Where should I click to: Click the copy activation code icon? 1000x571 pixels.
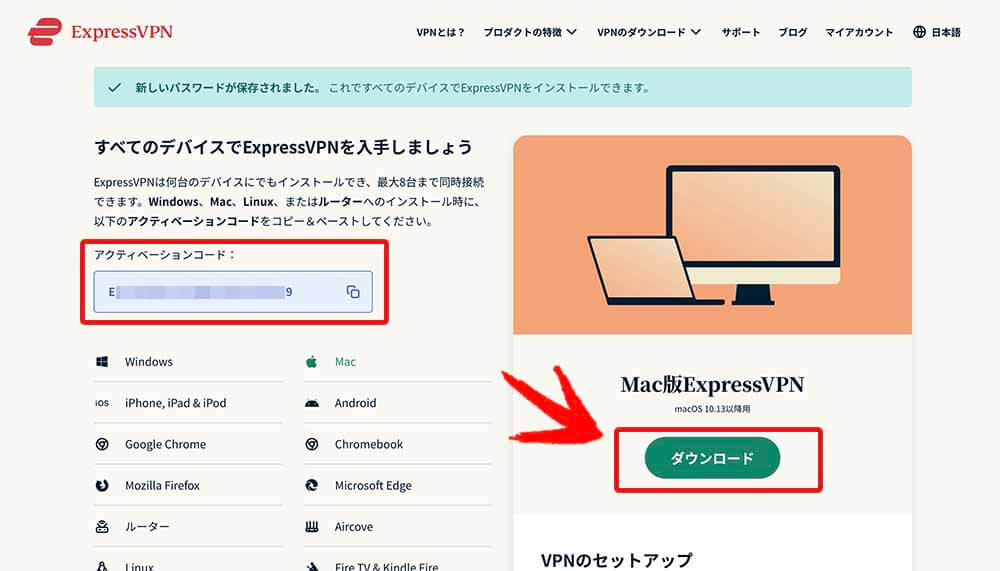tap(353, 292)
